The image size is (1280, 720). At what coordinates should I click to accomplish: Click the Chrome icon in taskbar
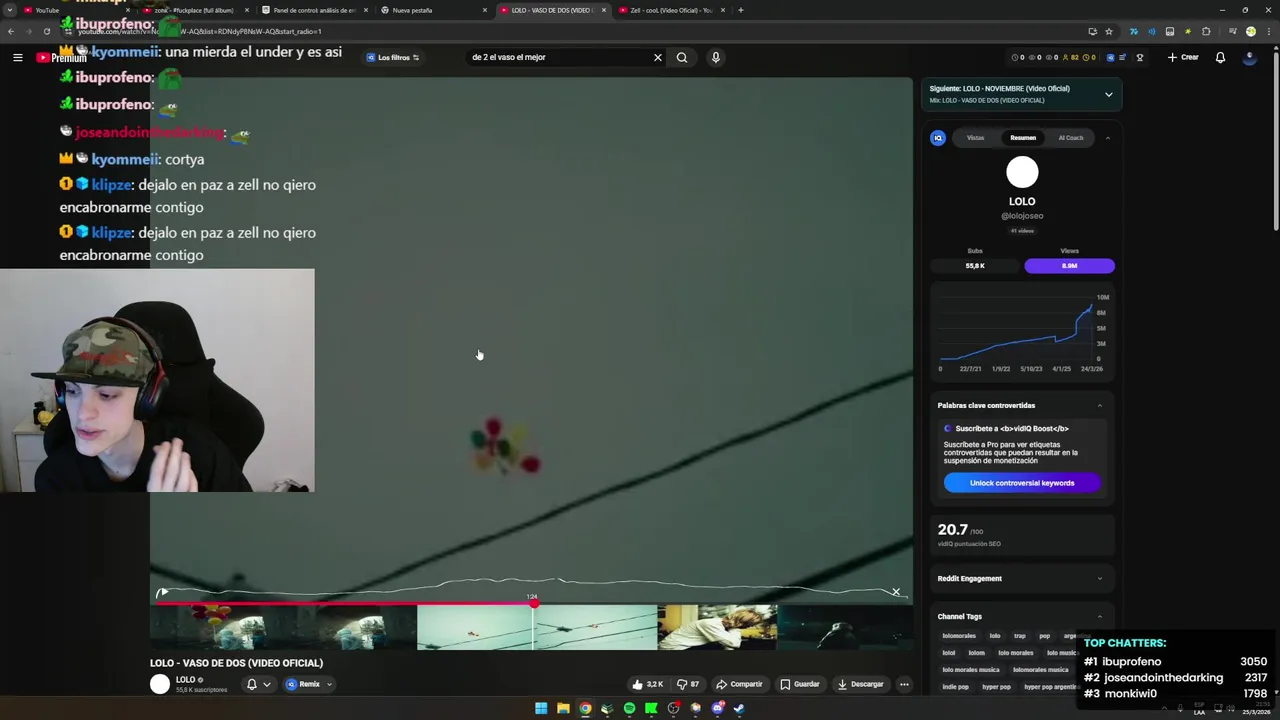[585, 708]
